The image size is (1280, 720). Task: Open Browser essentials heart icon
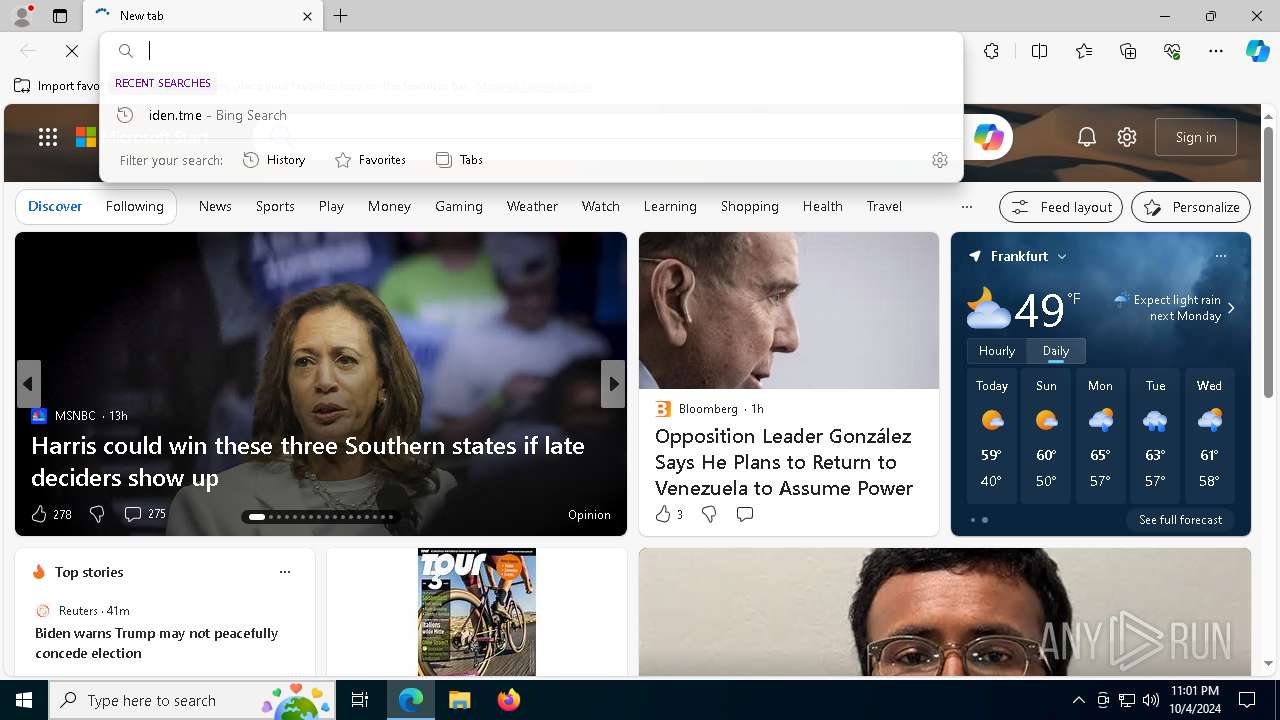pyautogui.click(x=1172, y=51)
